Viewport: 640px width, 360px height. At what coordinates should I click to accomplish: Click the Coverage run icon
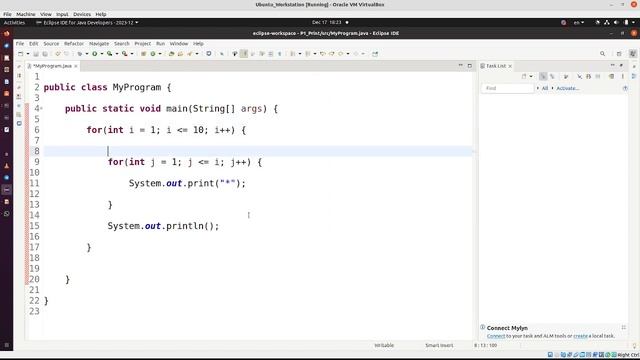click(x=109, y=54)
